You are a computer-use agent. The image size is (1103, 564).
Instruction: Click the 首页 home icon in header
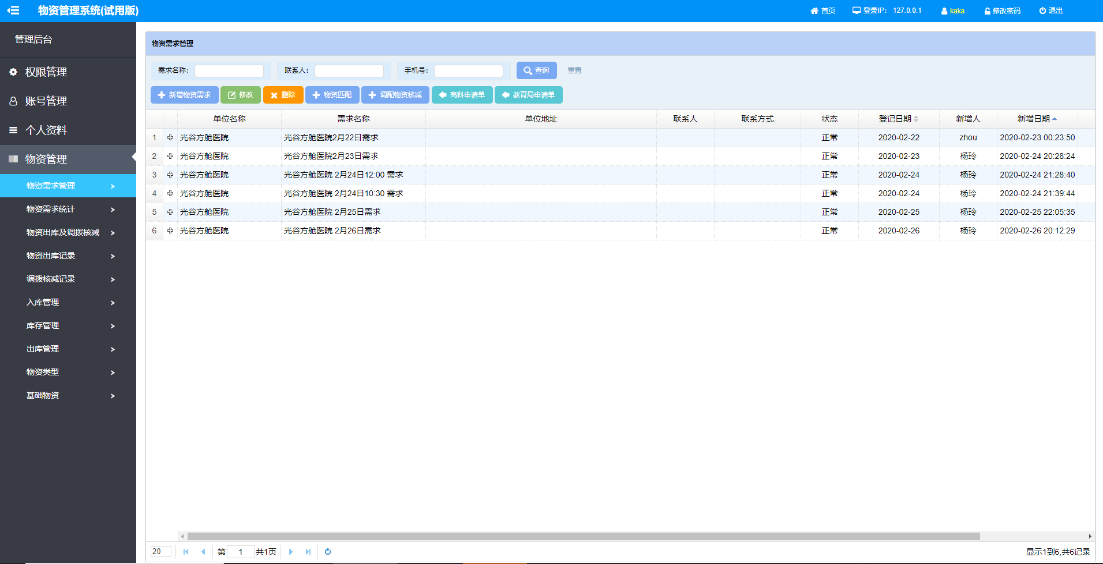pyautogui.click(x=814, y=10)
